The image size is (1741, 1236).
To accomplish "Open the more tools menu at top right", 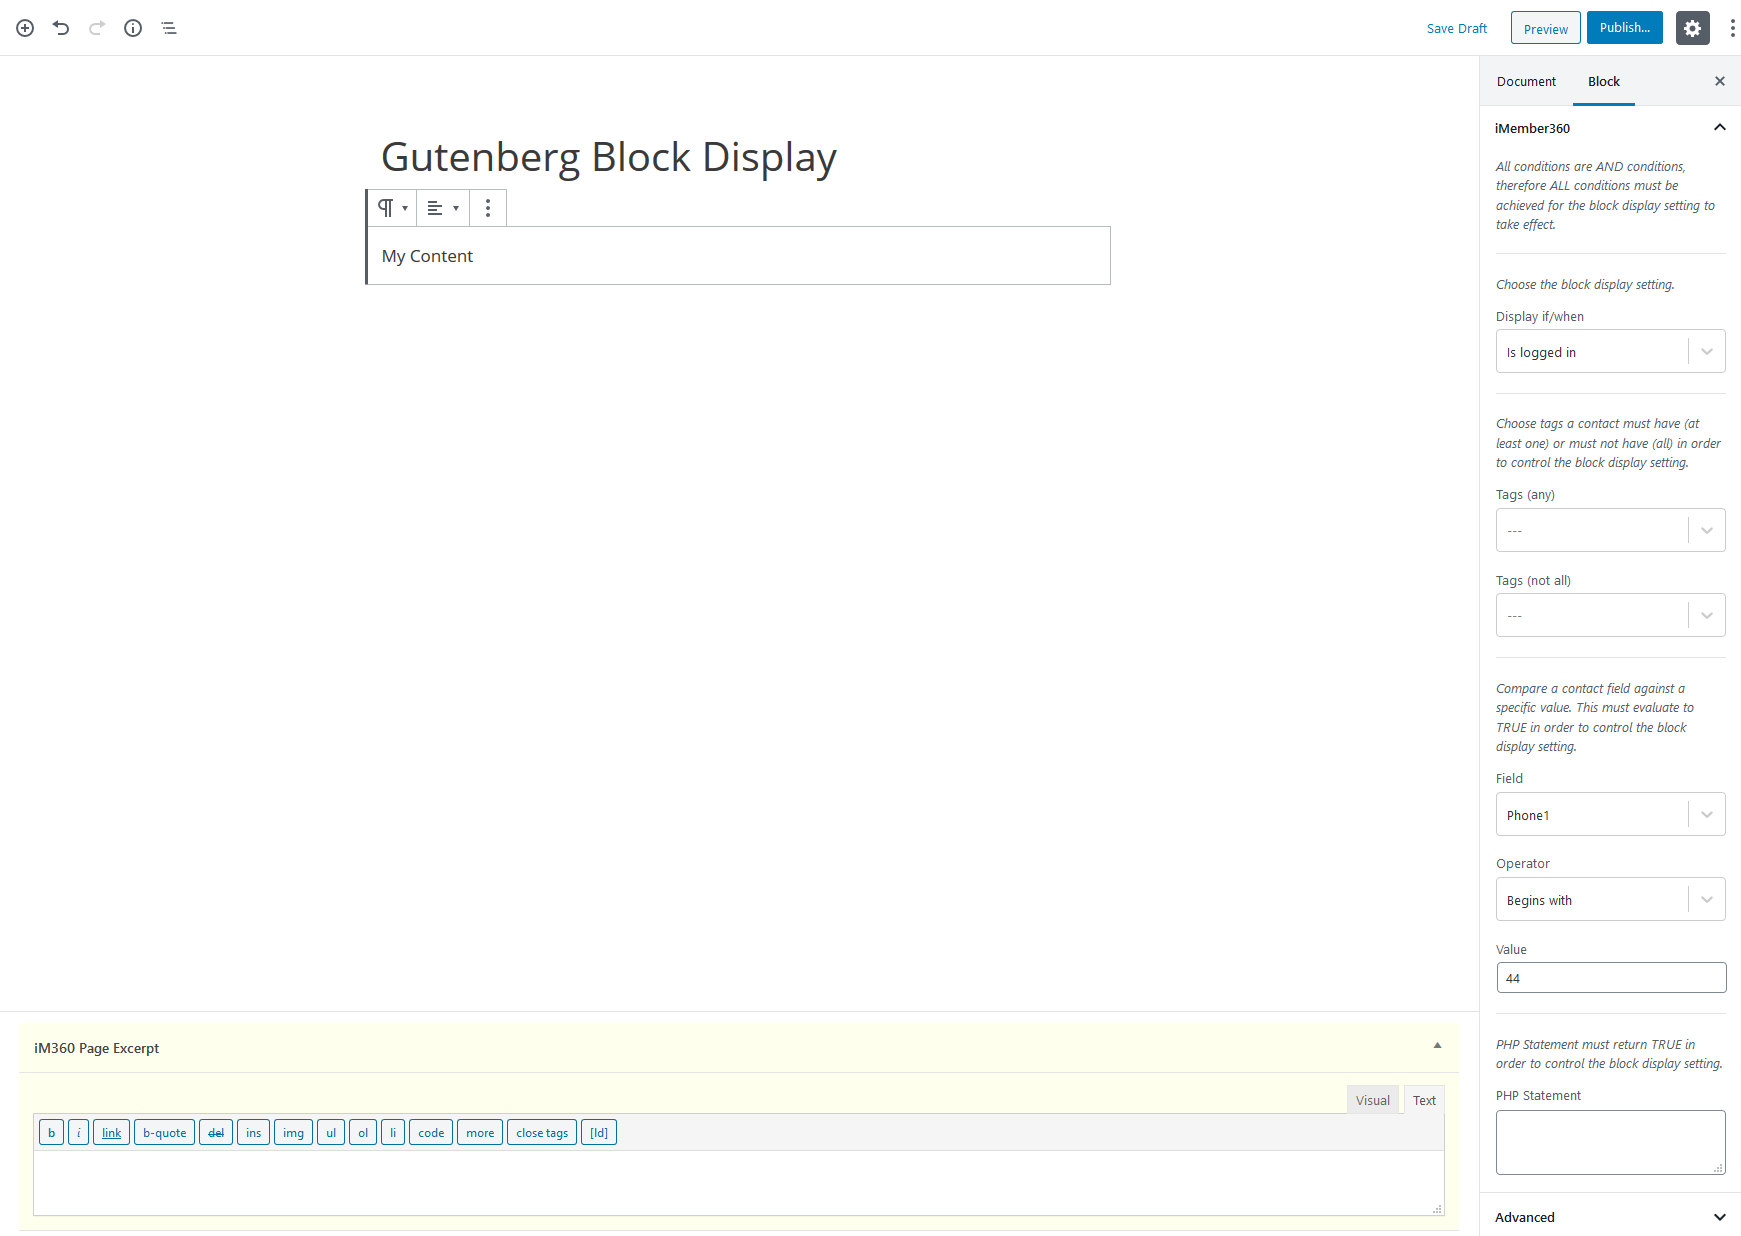I will pyautogui.click(x=1733, y=28).
